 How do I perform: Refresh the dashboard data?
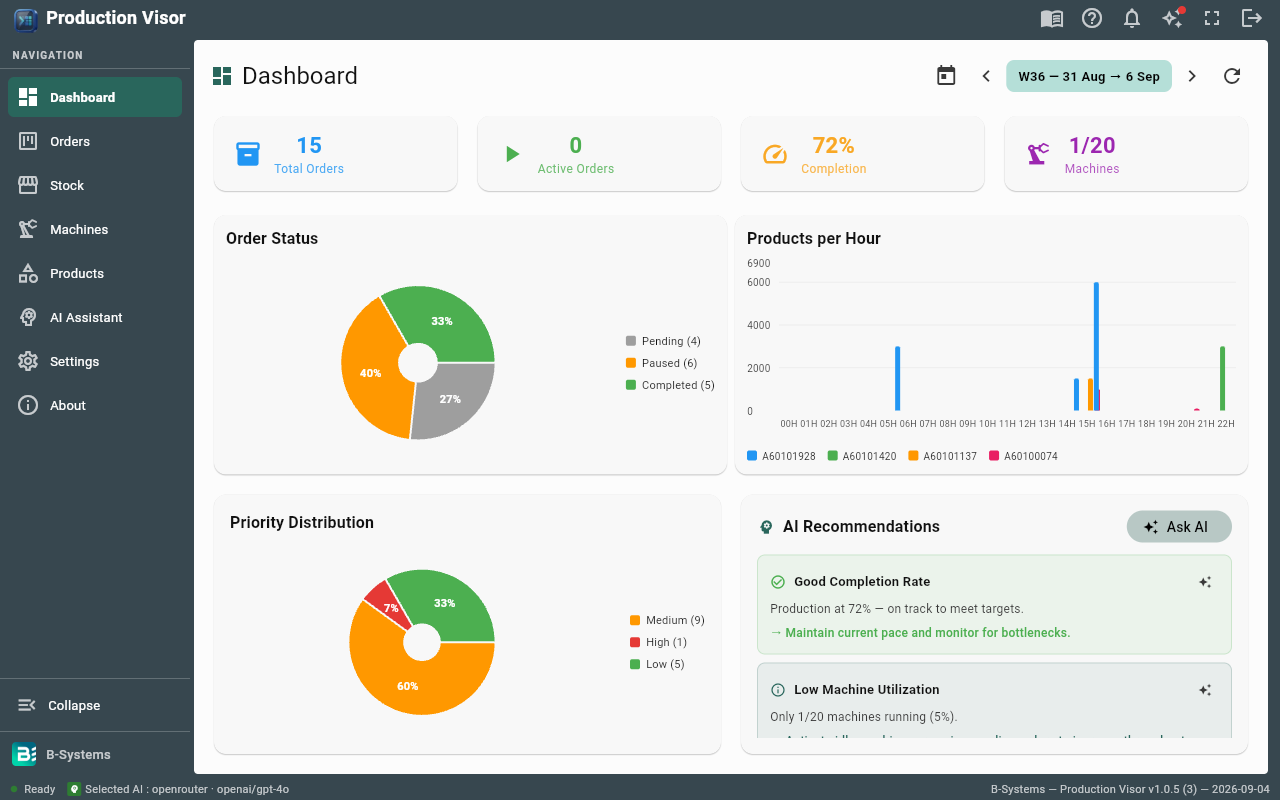1232,76
